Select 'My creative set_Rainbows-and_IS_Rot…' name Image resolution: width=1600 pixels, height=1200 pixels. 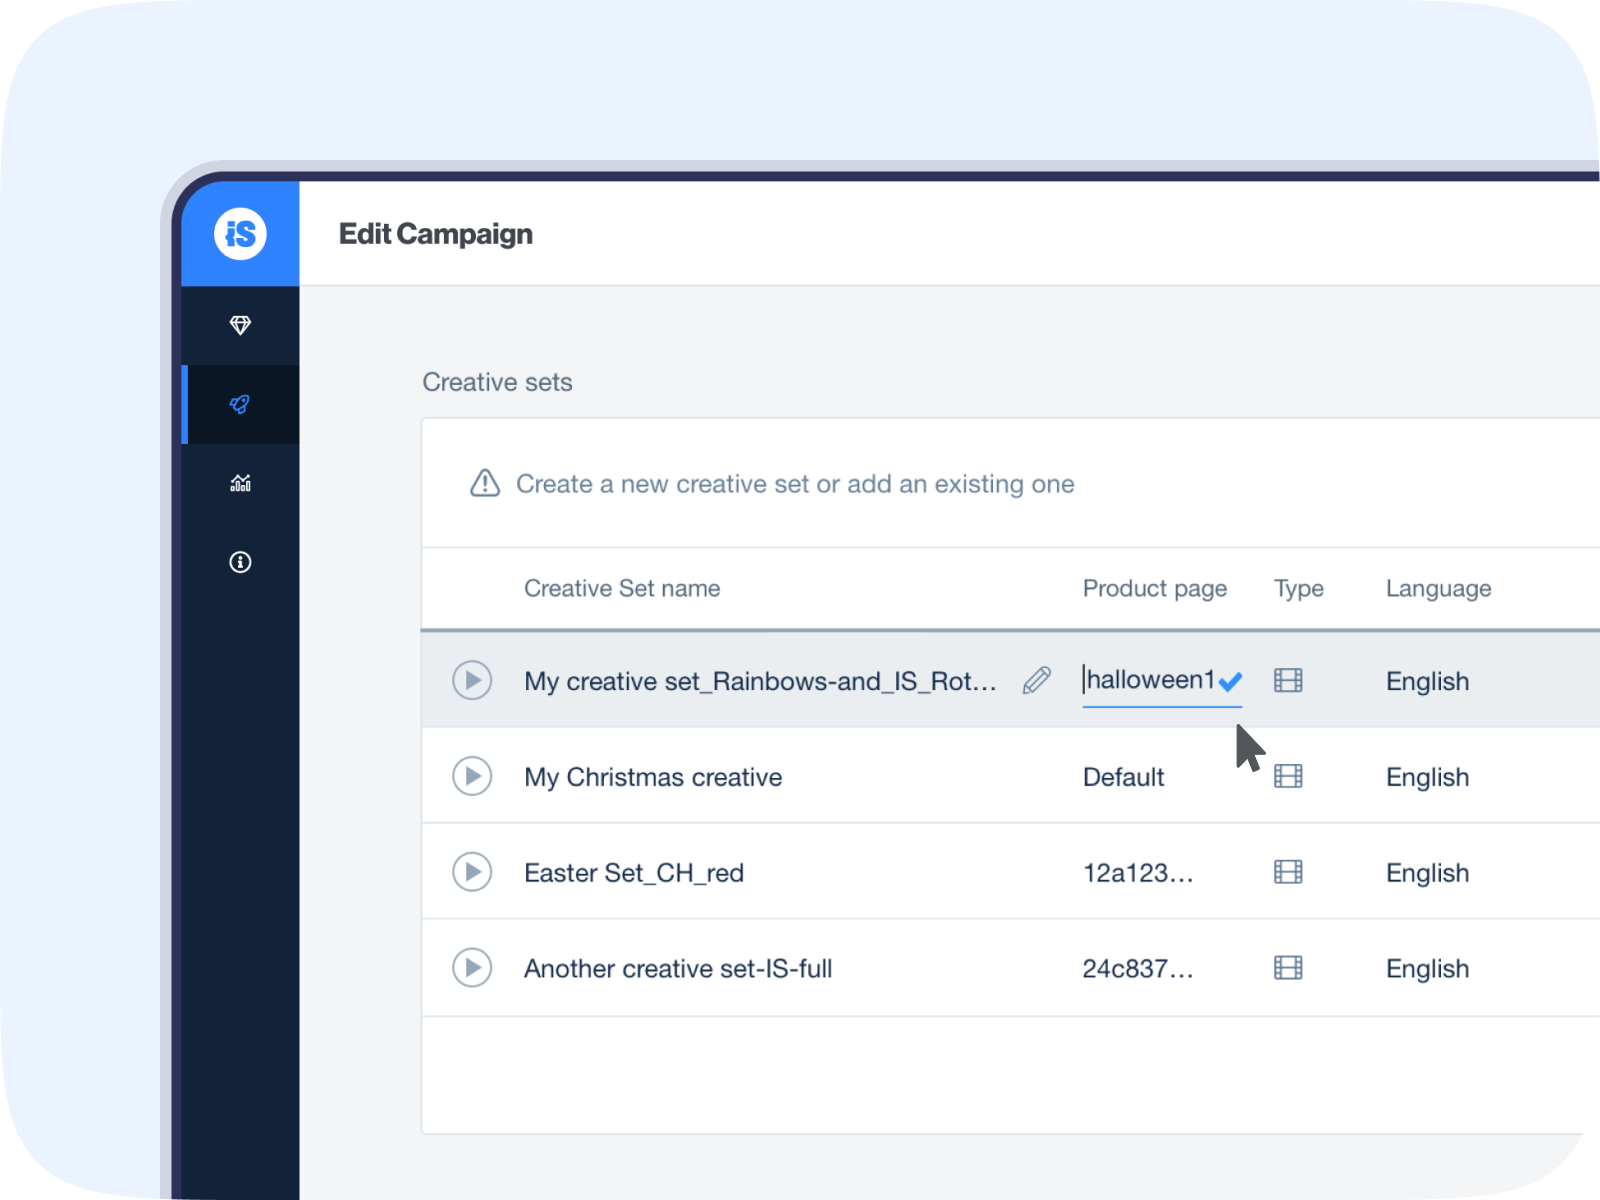(760, 681)
